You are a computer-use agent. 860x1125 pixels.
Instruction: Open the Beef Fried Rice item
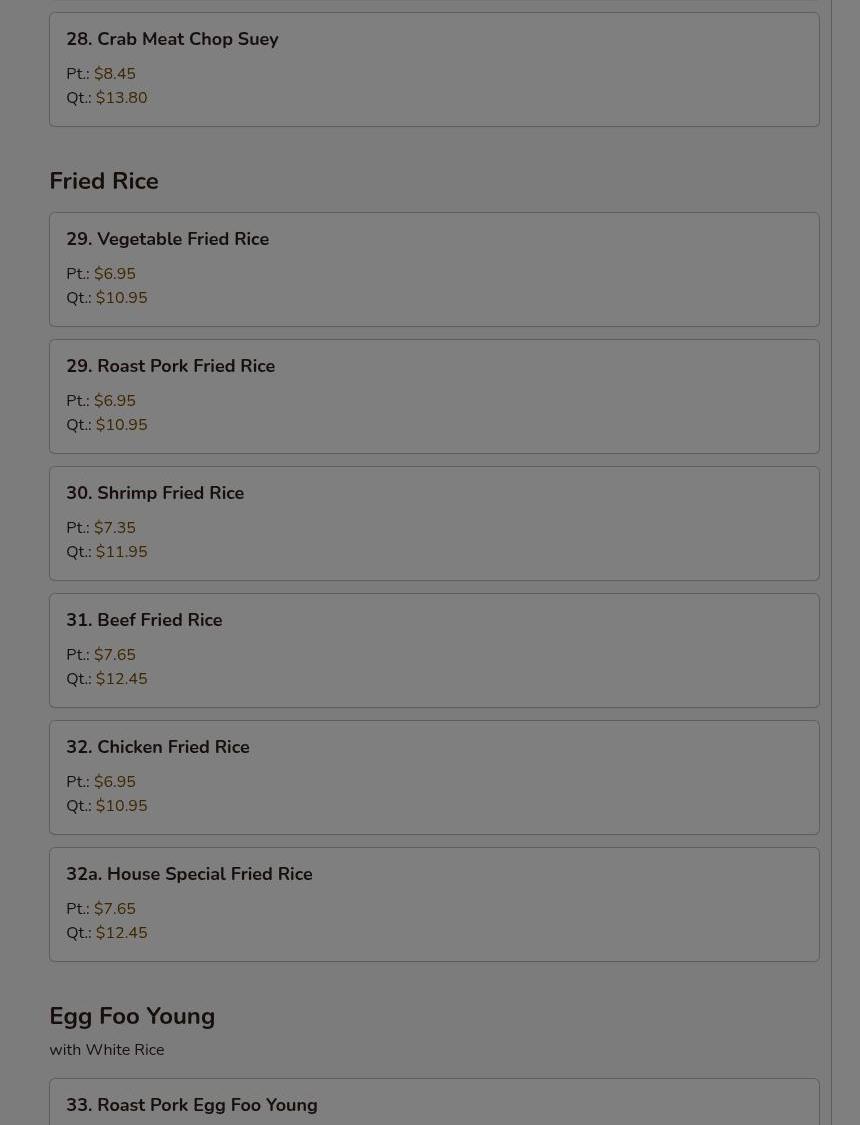434,650
